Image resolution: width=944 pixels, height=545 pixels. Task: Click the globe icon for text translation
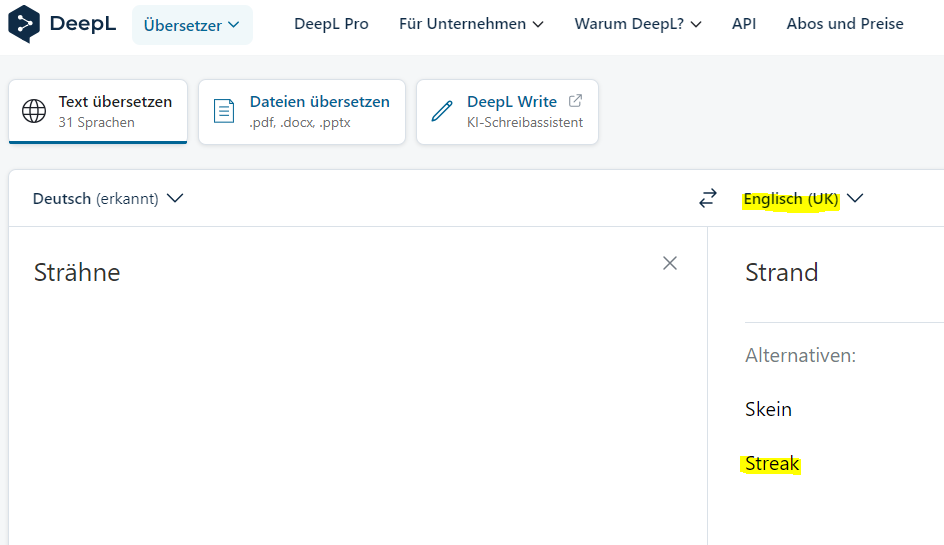point(34,112)
